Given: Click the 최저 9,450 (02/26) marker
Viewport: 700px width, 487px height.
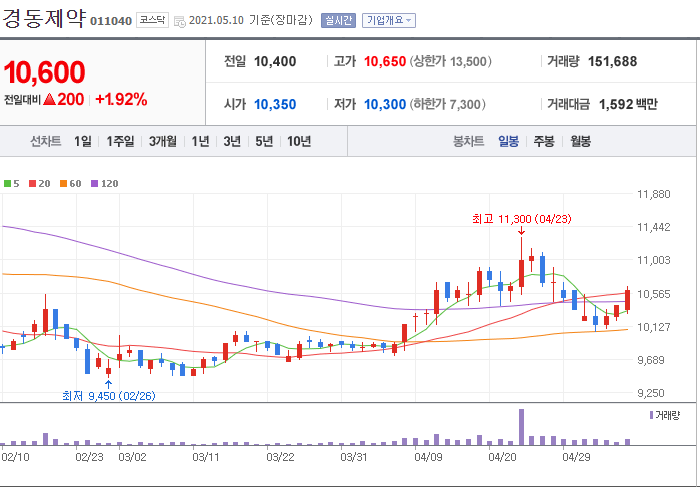Looking at the screenshot, I should pos(108,395).
